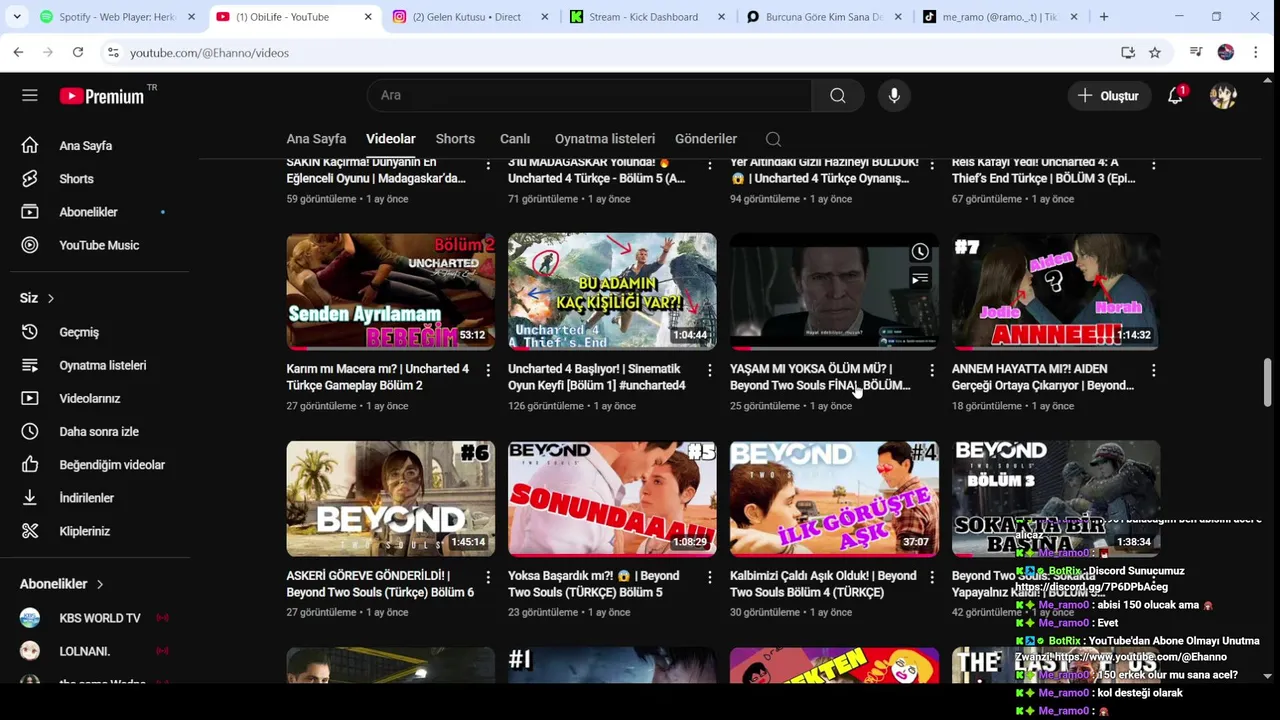Open Klipleriniz in sidebar
The image size is (1280, 720).
click(x=95, y=531)
